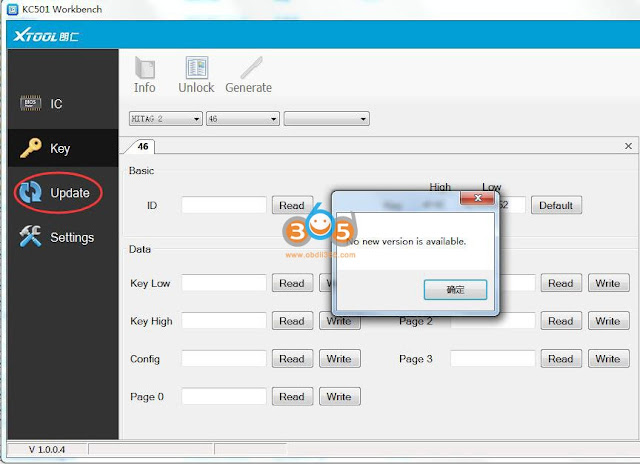
Task: Confirm the no new version dialog
Action: tap(455, 290)
